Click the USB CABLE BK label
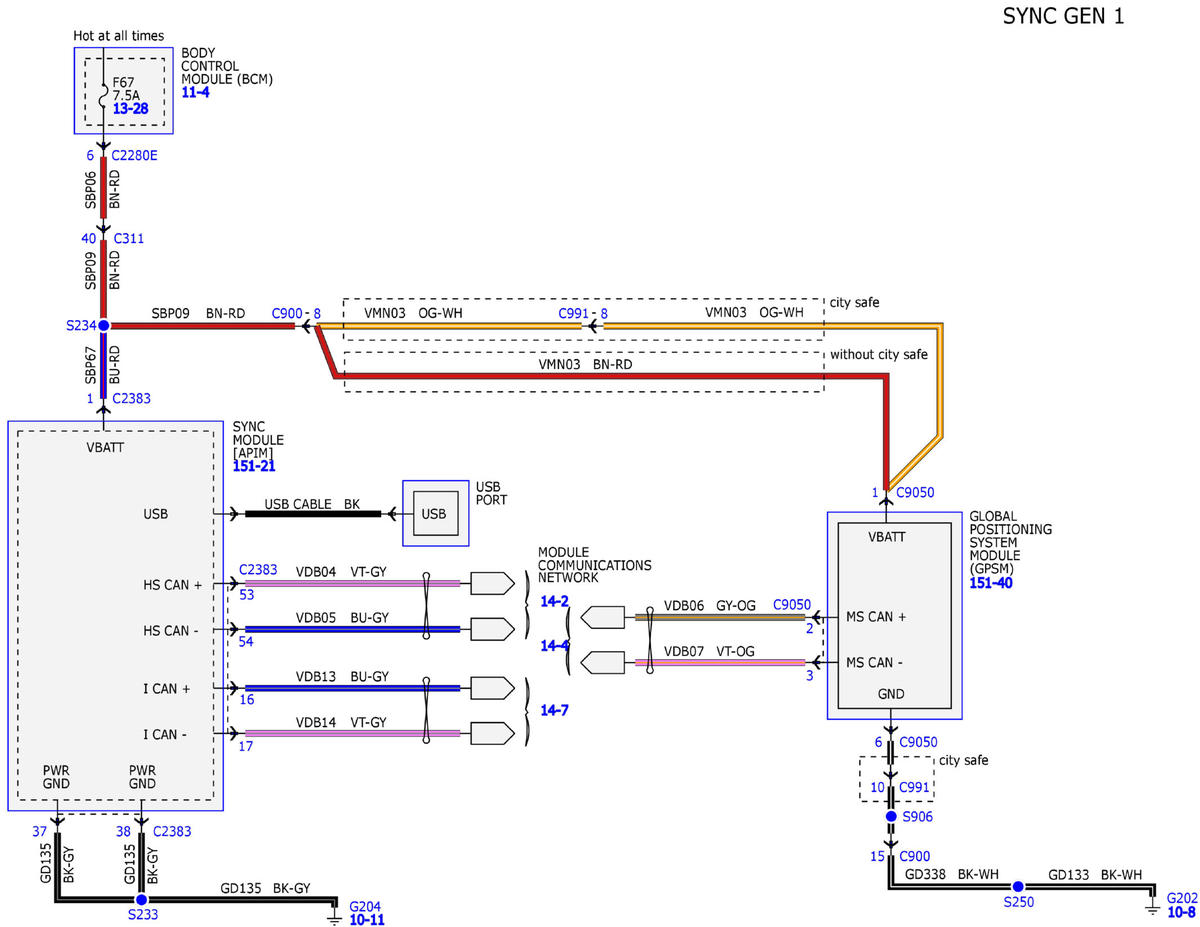Viewport: 1200px width, 927px height. [312, 504]
